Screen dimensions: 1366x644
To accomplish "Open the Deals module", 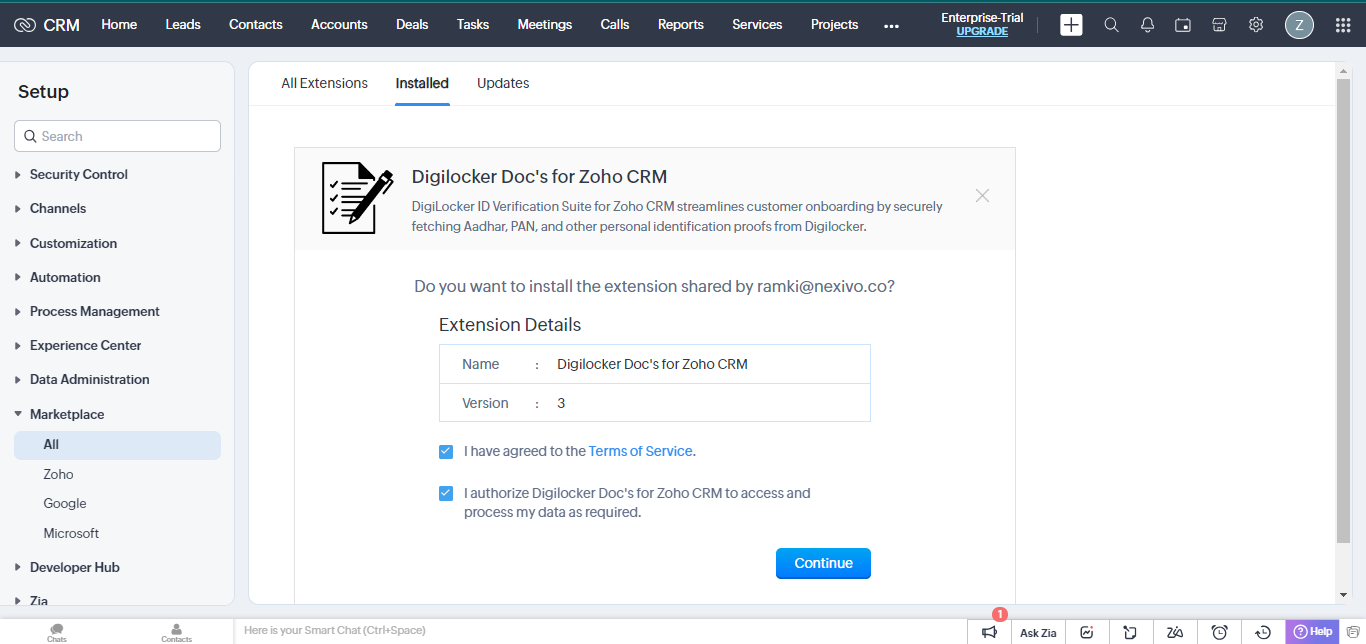I will pos(412,25).
